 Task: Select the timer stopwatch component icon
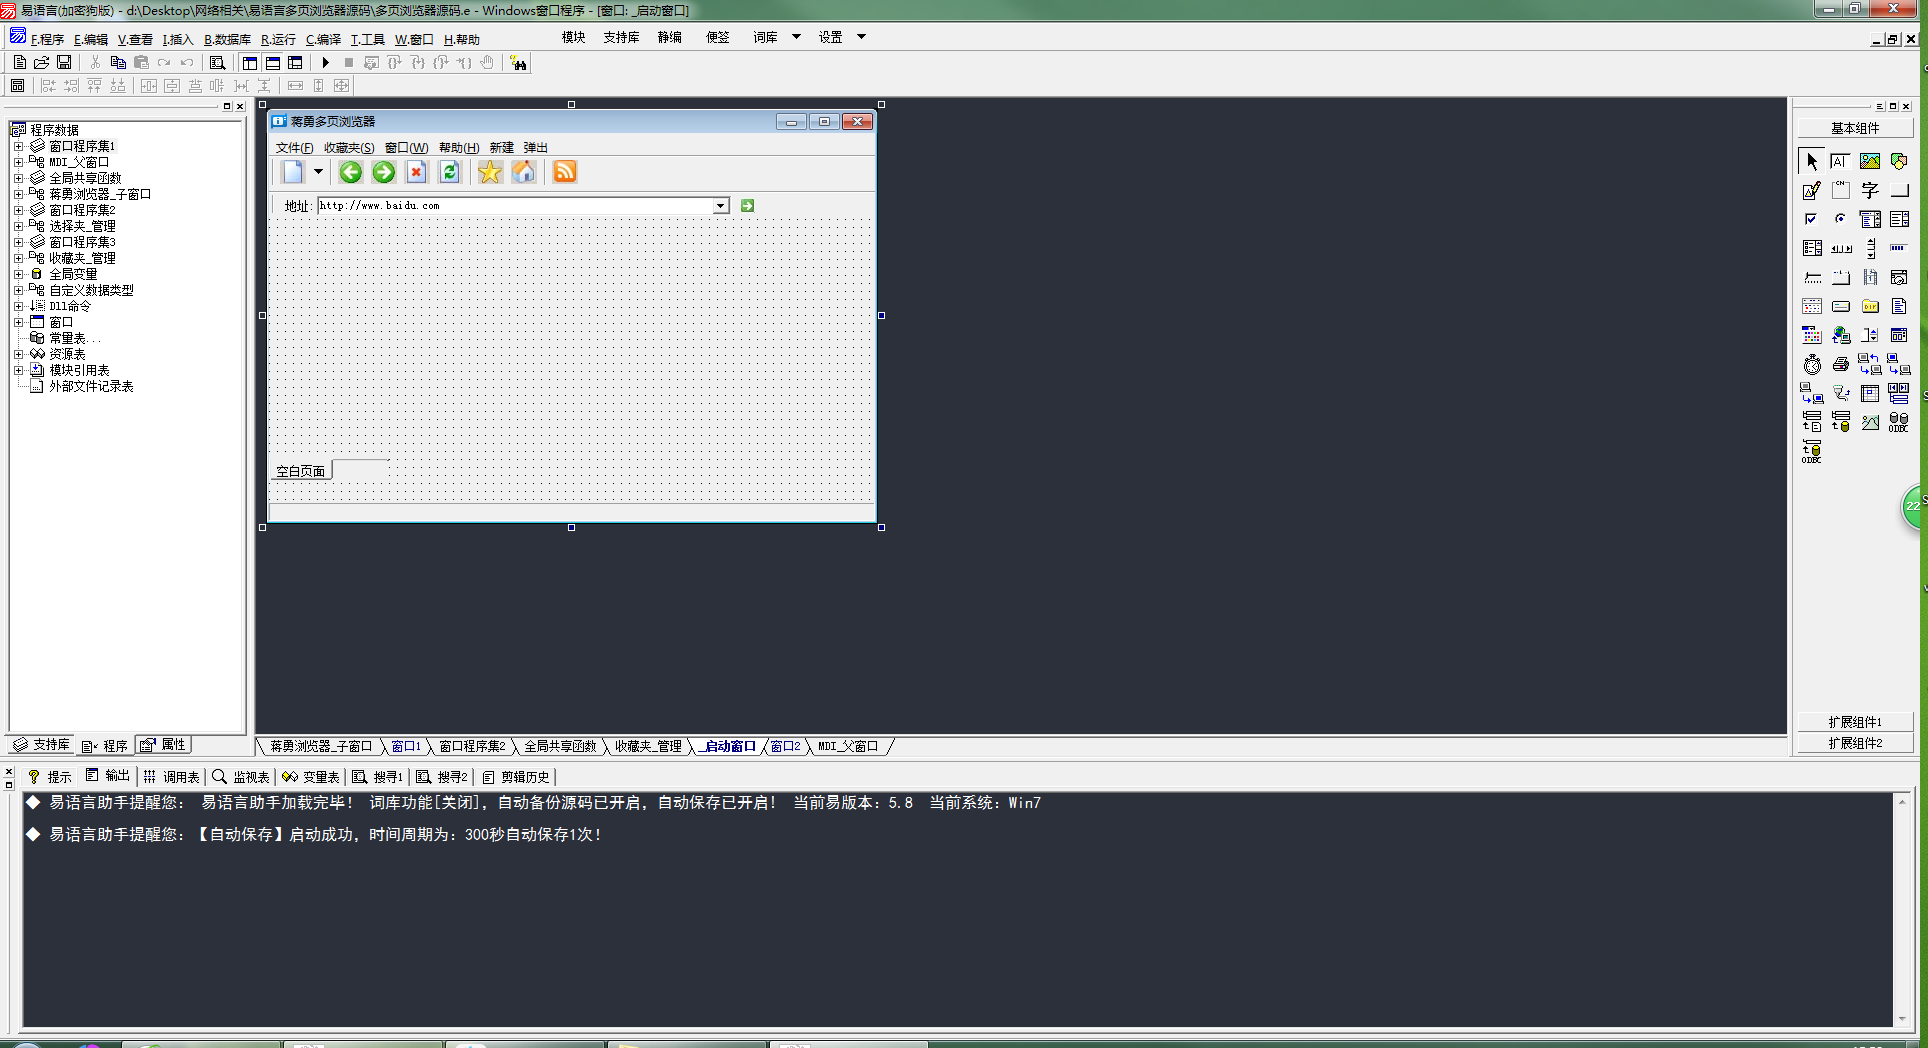1812,364
